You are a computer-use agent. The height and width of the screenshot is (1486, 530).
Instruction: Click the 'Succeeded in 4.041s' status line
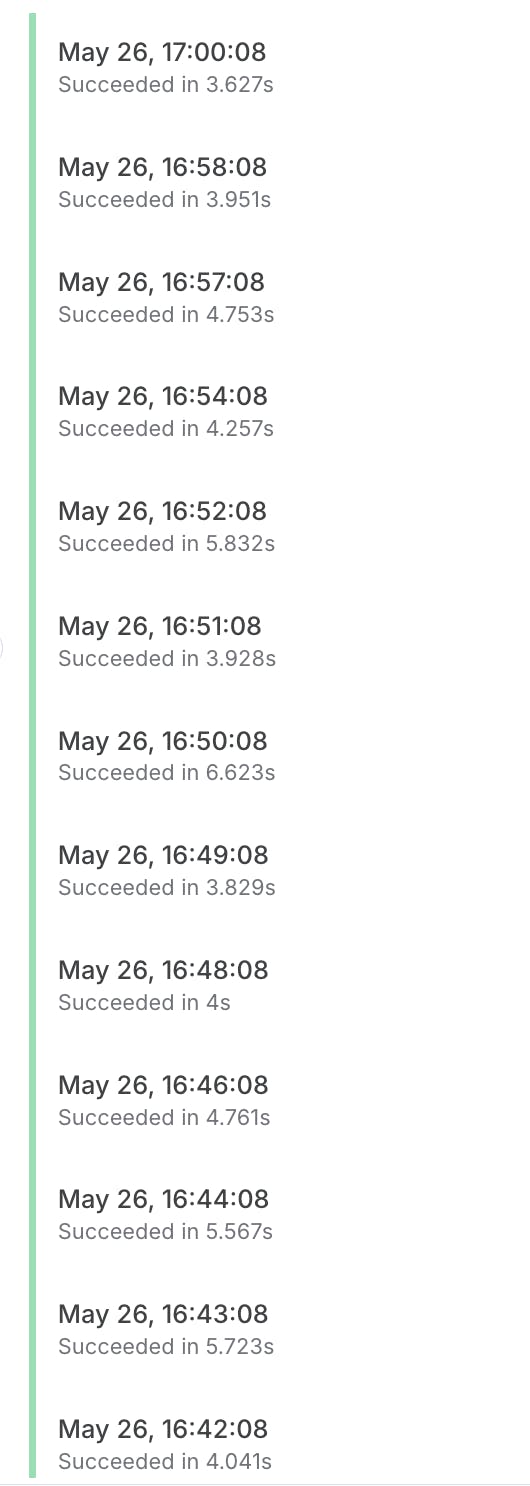[x=165, y=1461]
